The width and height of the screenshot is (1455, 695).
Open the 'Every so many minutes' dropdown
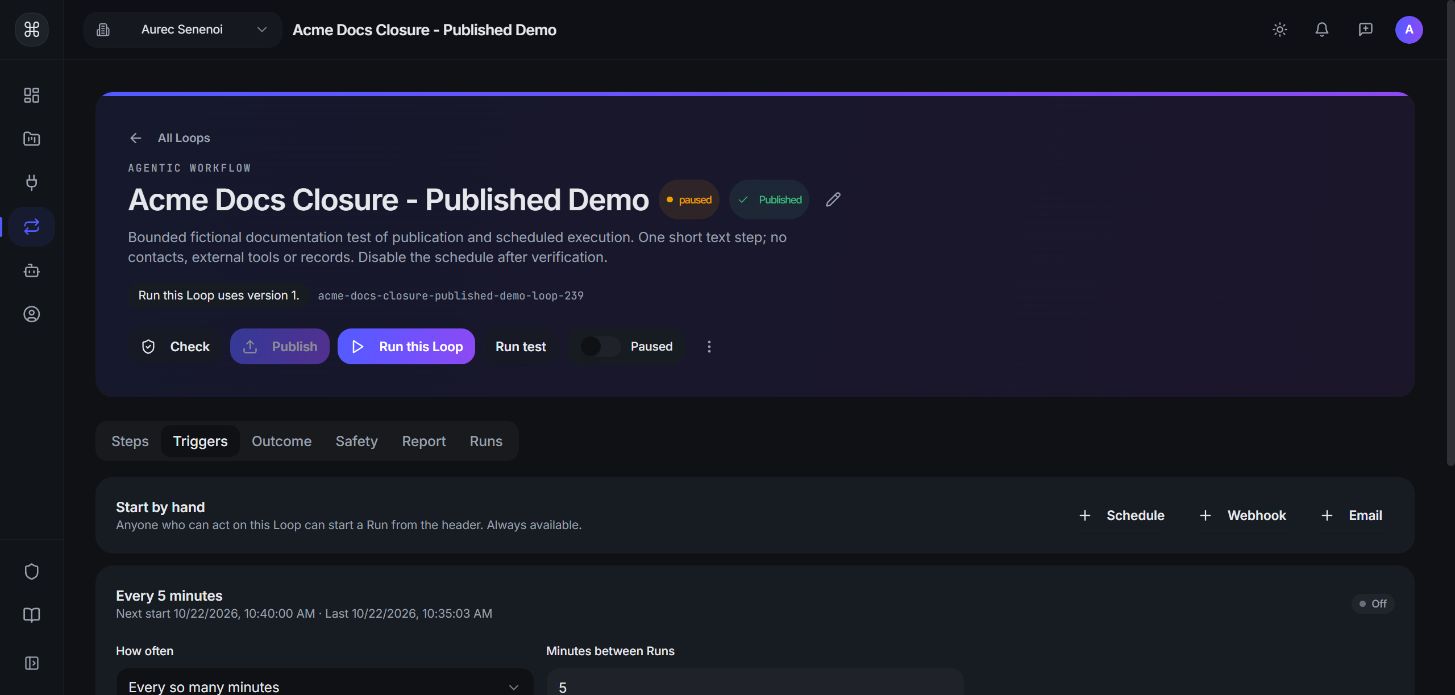click(324, 686)
